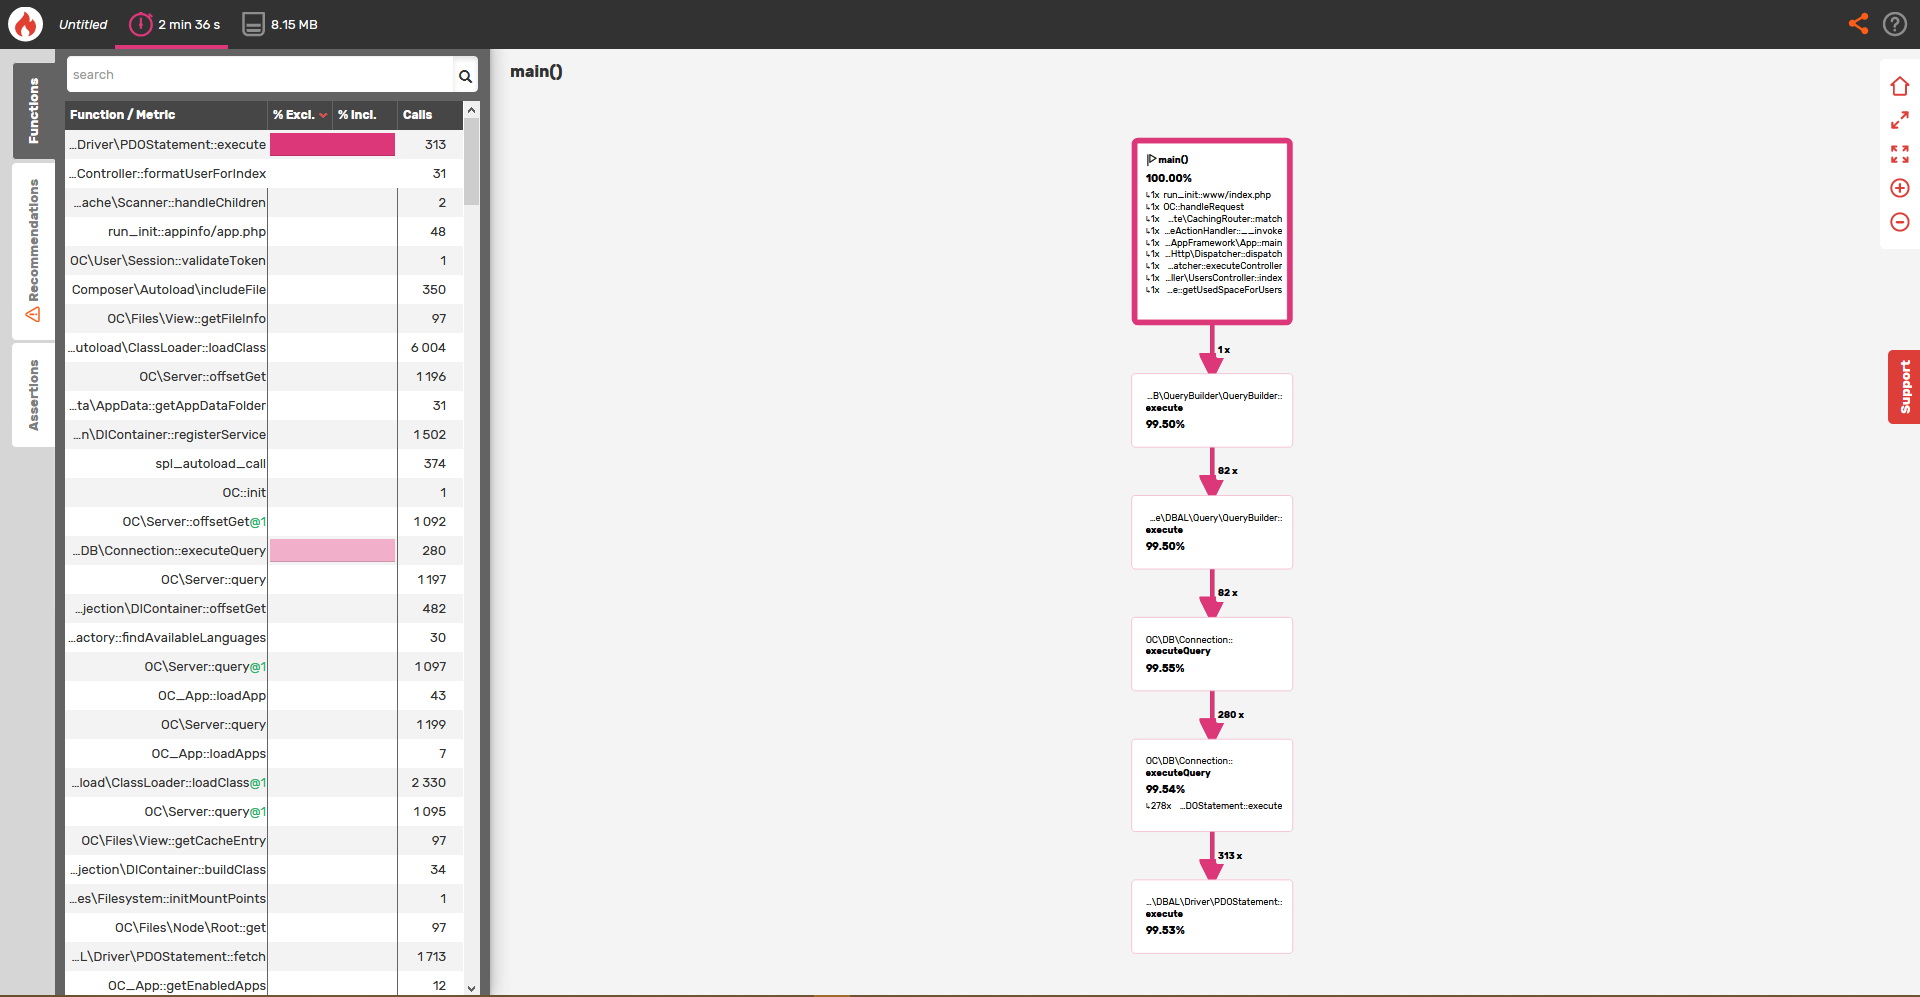
Task: Click the pink bar of PDOStatement::execute row
Action: 332,145
